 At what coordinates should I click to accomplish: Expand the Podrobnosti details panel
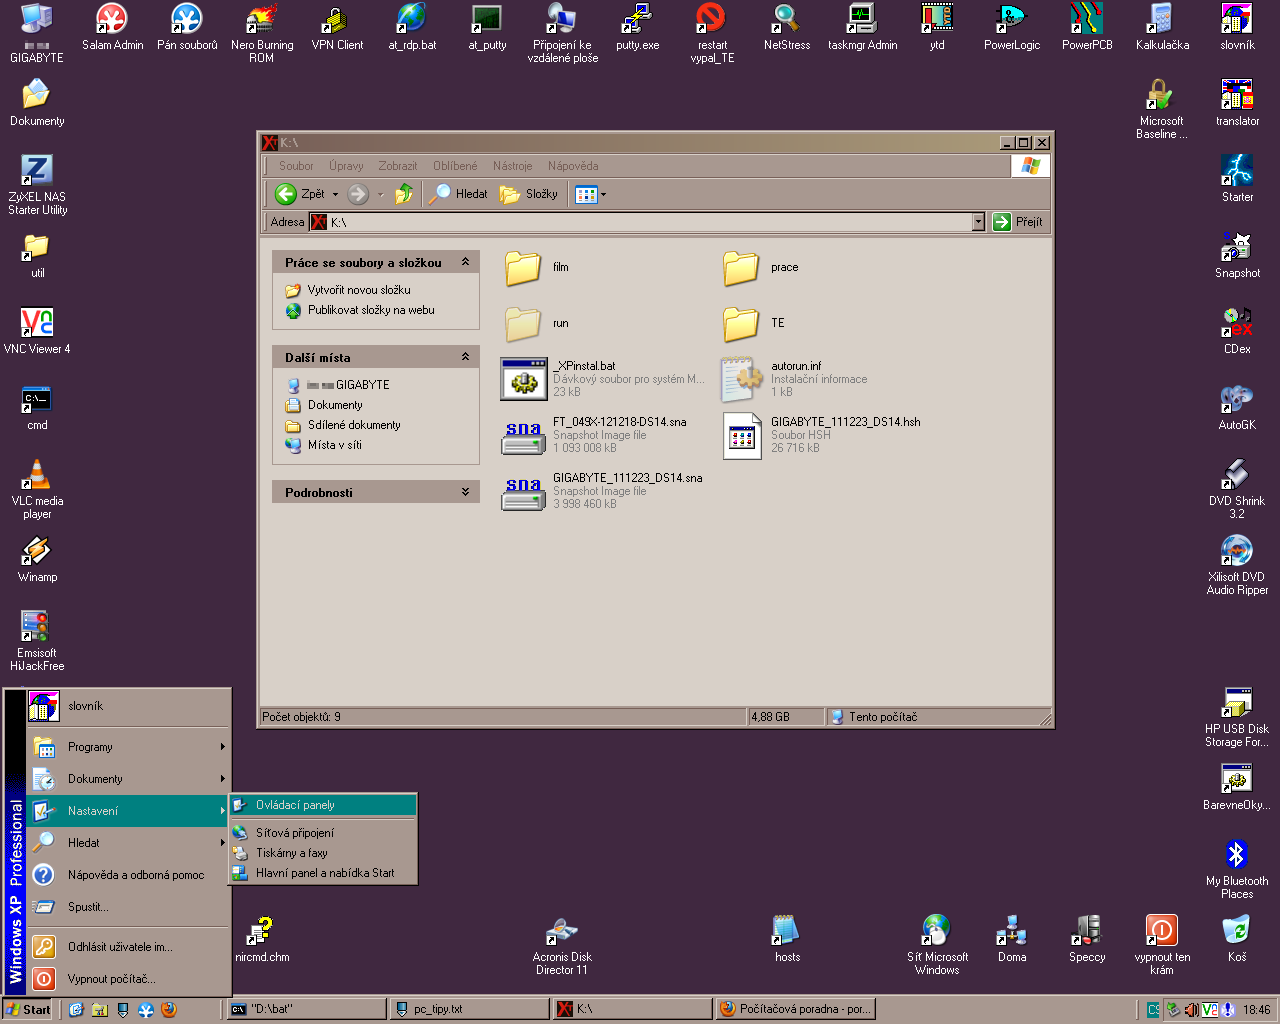465,492
